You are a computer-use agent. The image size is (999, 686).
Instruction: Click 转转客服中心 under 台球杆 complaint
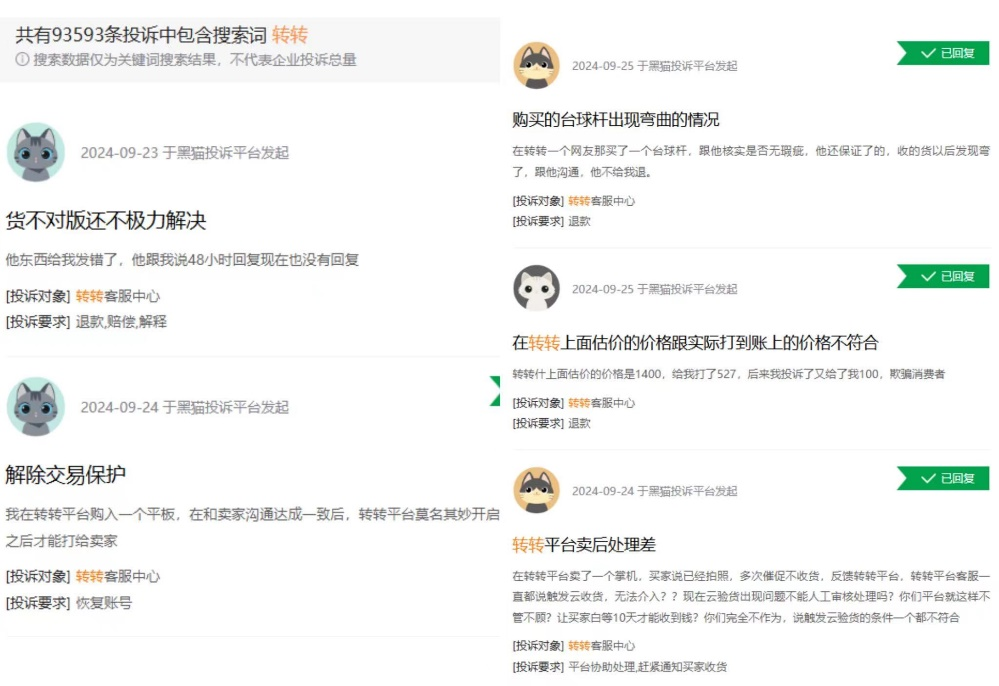pos(601,201)
